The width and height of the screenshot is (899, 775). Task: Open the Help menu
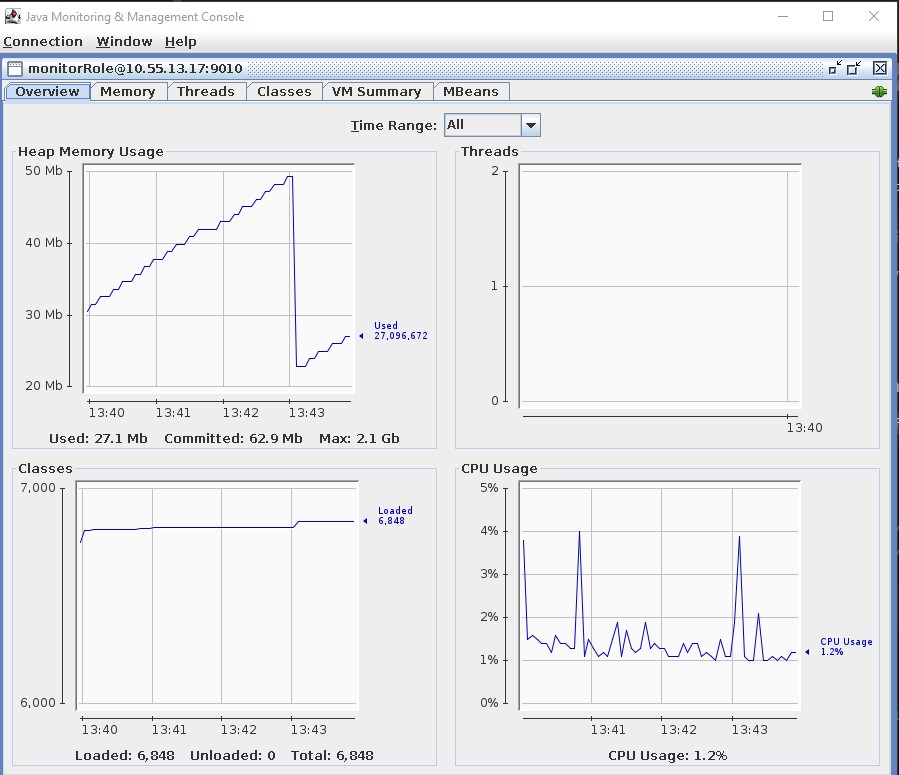pyautogui.click(x=180, y=41)
